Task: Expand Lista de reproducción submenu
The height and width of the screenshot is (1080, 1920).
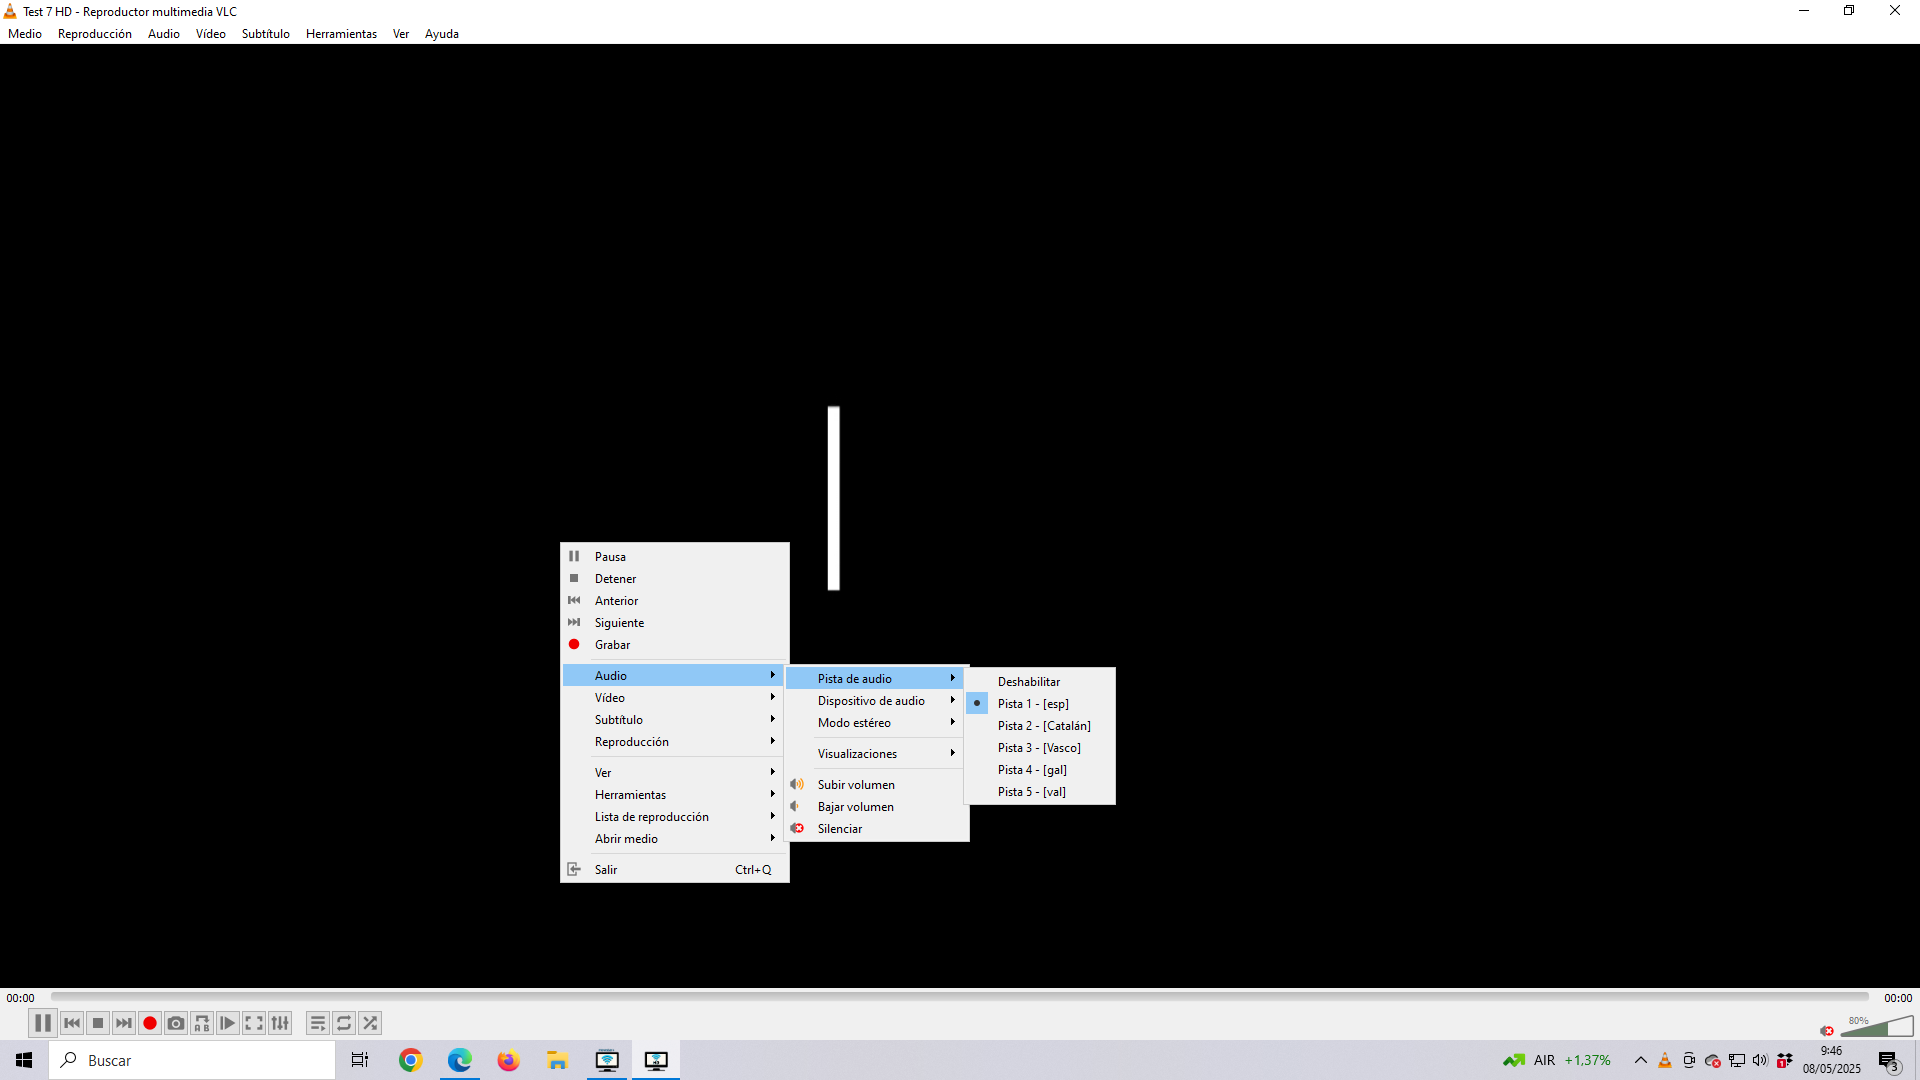Action: [x=675, y=817]
